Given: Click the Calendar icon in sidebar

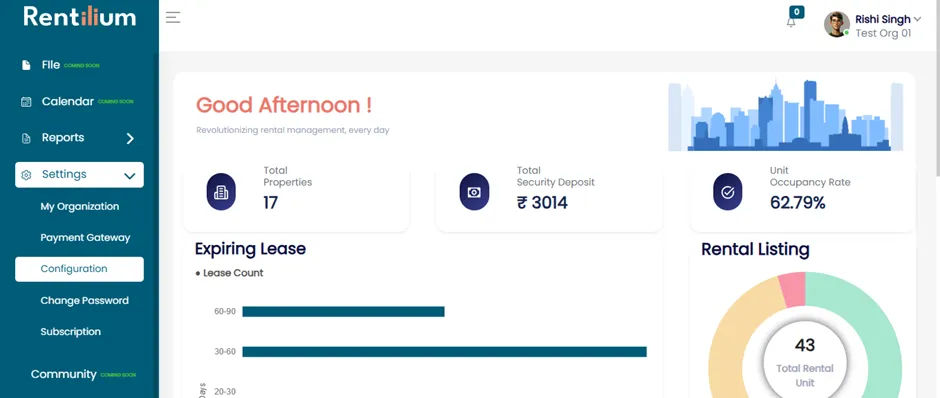Looking at the screenshot, I should pyautogui.click(x=26, y=102).
